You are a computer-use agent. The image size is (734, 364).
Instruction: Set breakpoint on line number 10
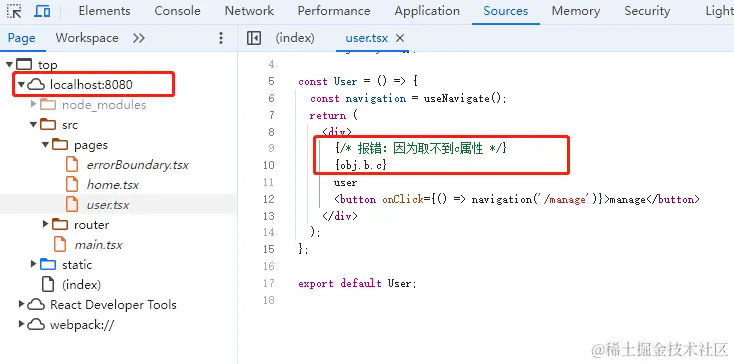269,165
